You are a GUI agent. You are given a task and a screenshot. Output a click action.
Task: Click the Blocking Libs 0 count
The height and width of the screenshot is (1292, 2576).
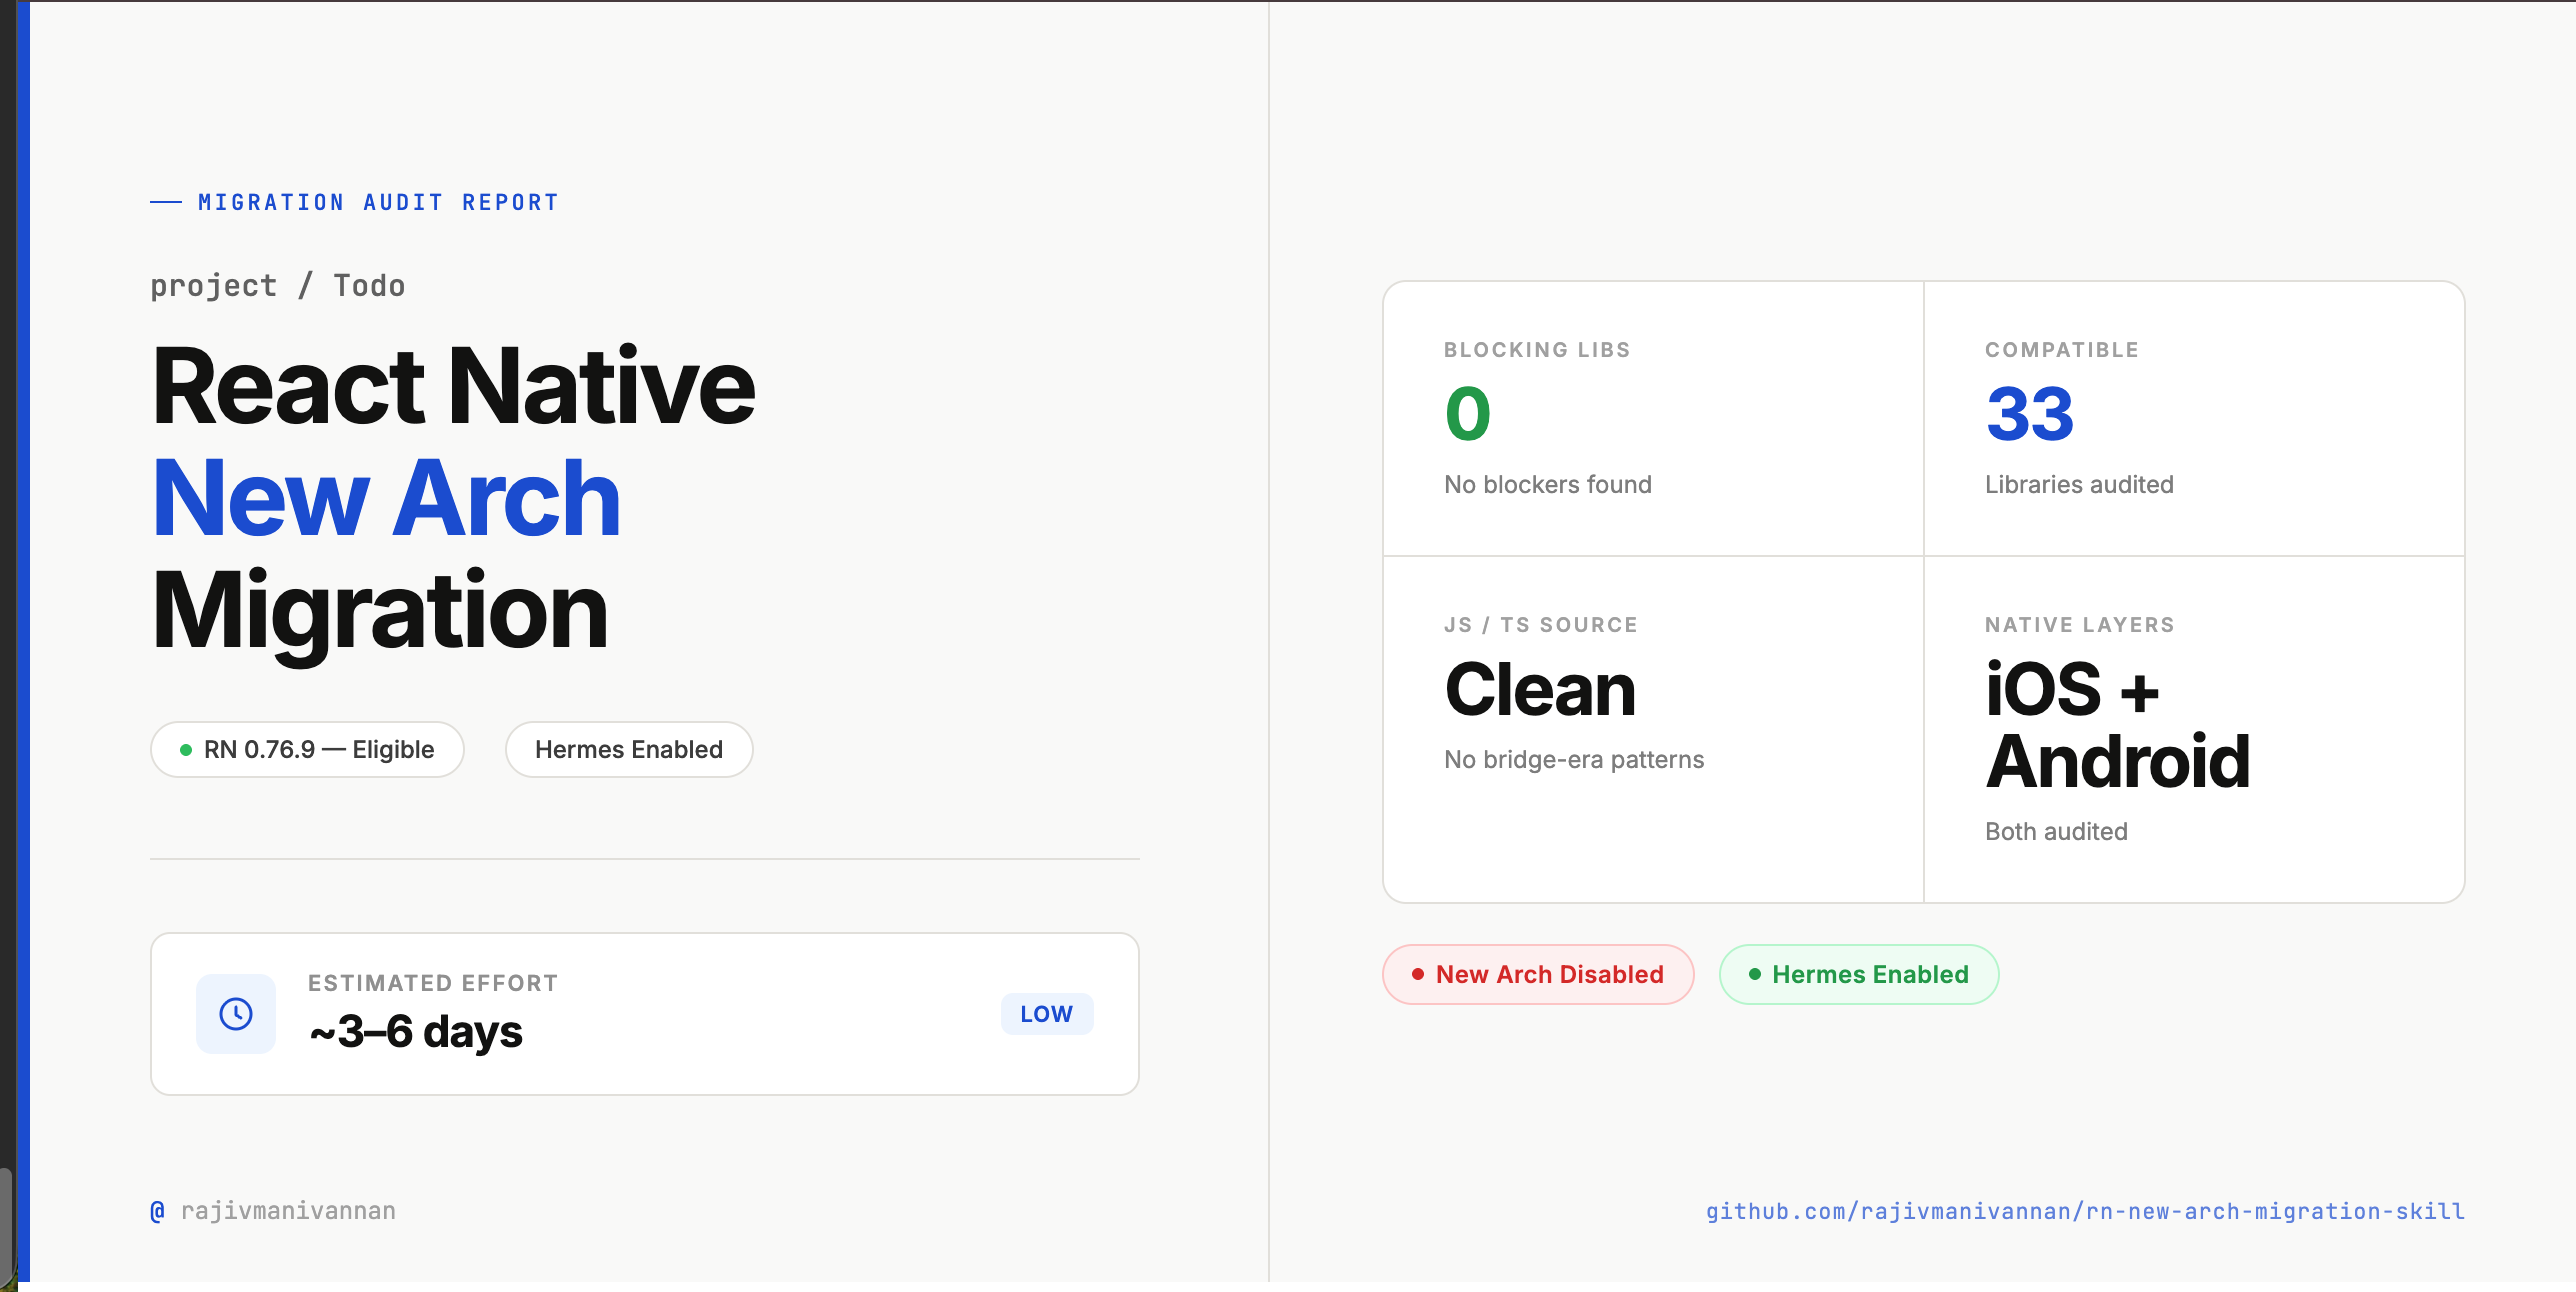[x=1468, y=414]
